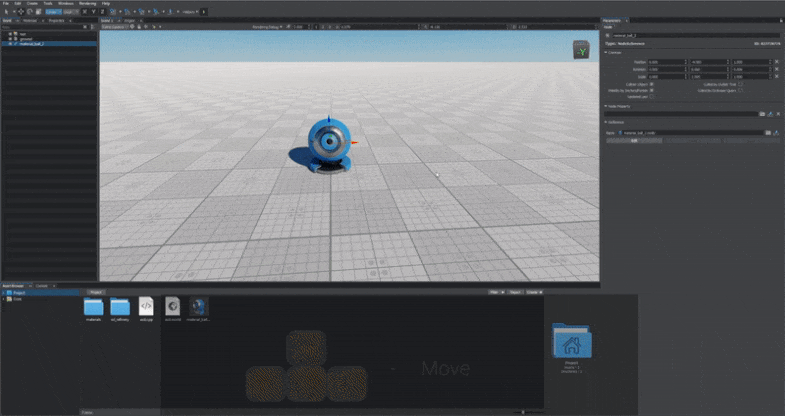Image resolution: width=785 pixels, height=416 pixels.
Task: Reset the Scale values with the X icon
Action: [x=777, y=75]
